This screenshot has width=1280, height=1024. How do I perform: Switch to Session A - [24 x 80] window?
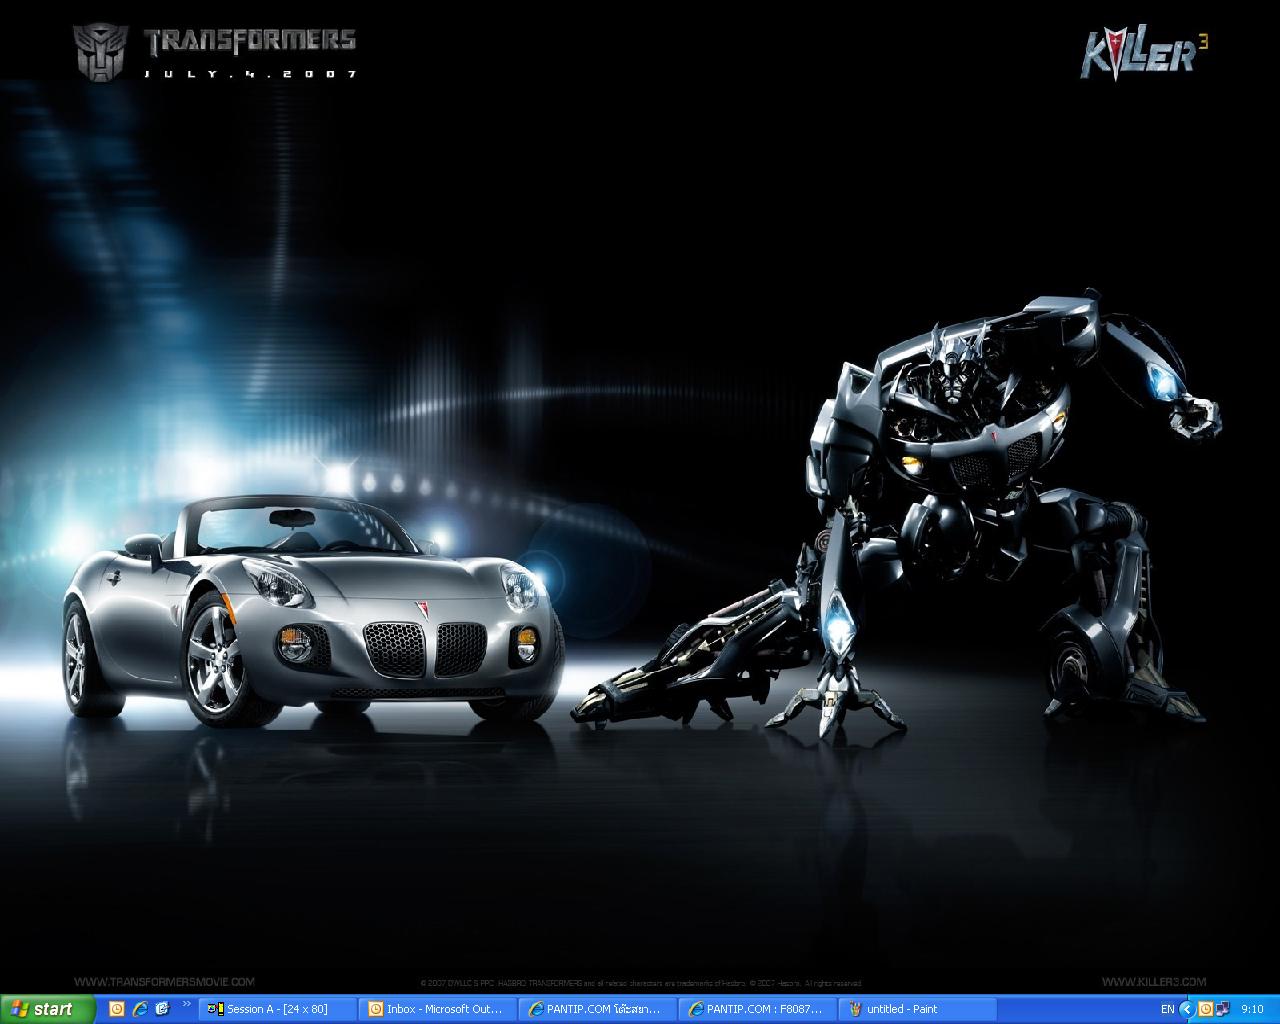pos(277,1009)
